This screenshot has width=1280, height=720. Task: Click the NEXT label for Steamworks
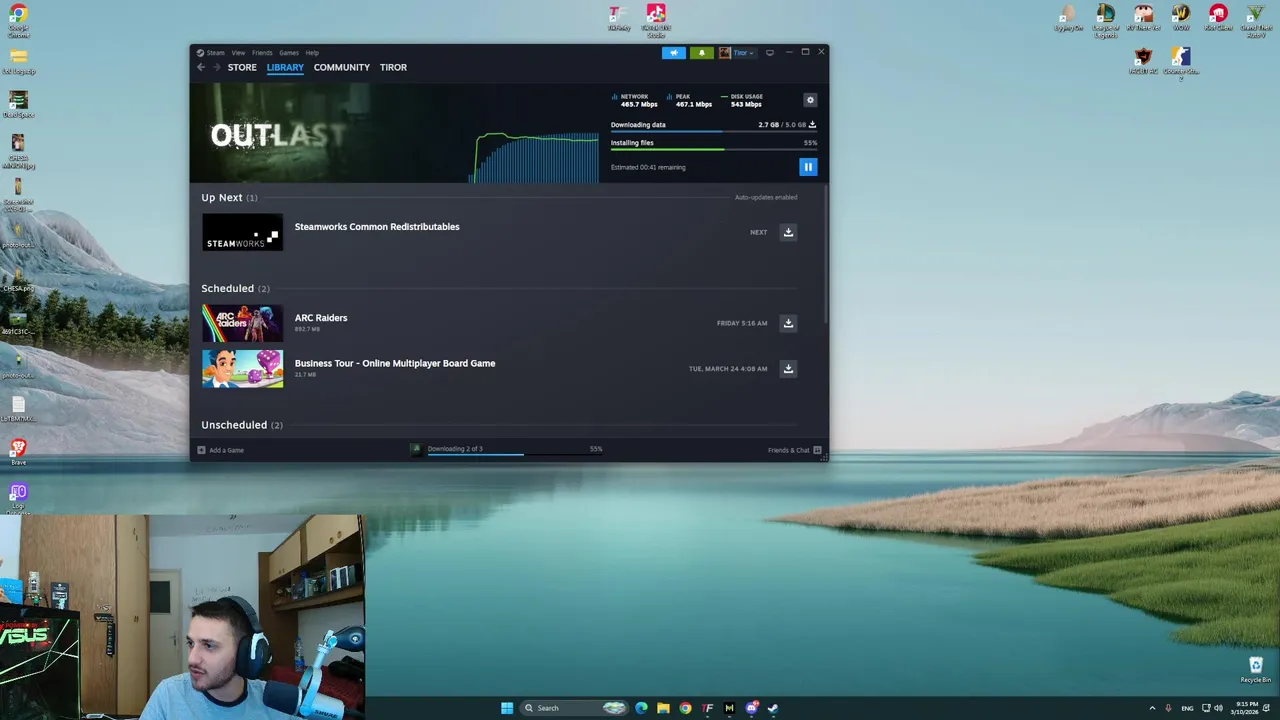tap(759, 232)
